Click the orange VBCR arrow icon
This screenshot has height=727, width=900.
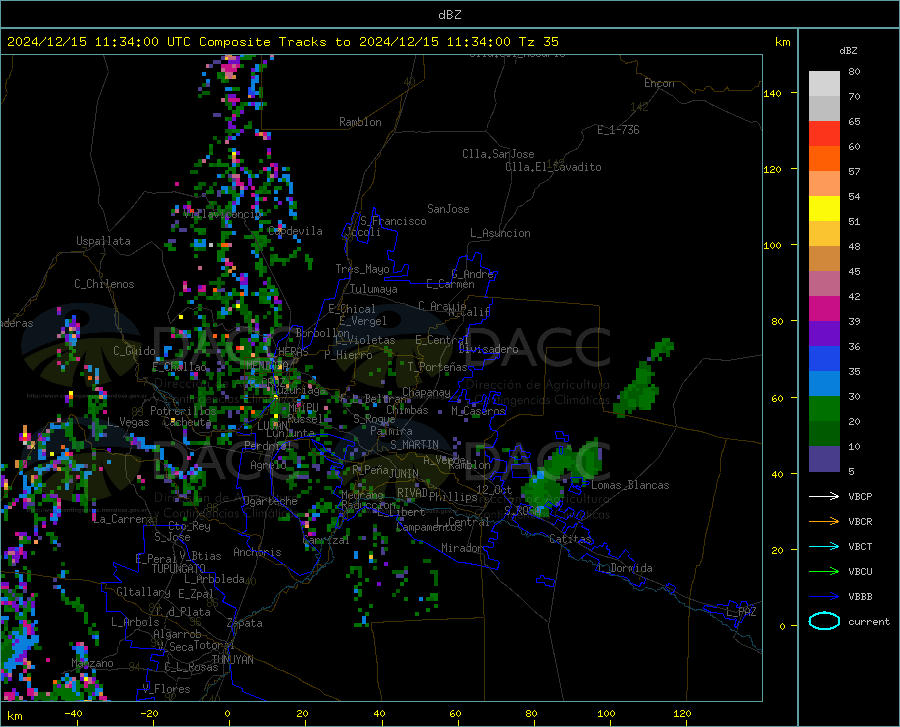tap(824, 522)
